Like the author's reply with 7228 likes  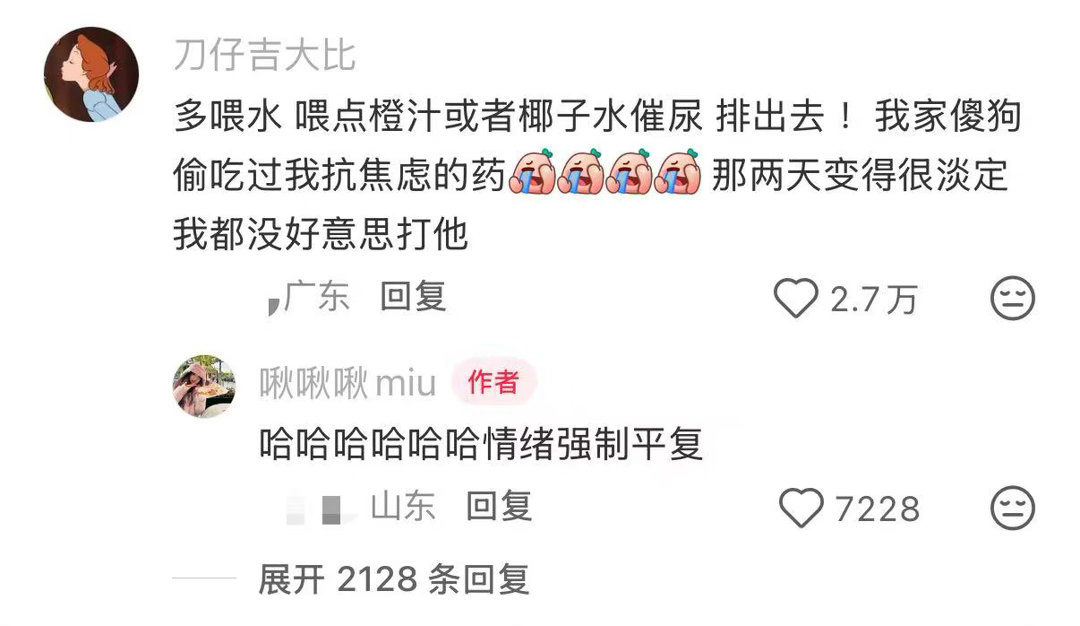[801, 508]
